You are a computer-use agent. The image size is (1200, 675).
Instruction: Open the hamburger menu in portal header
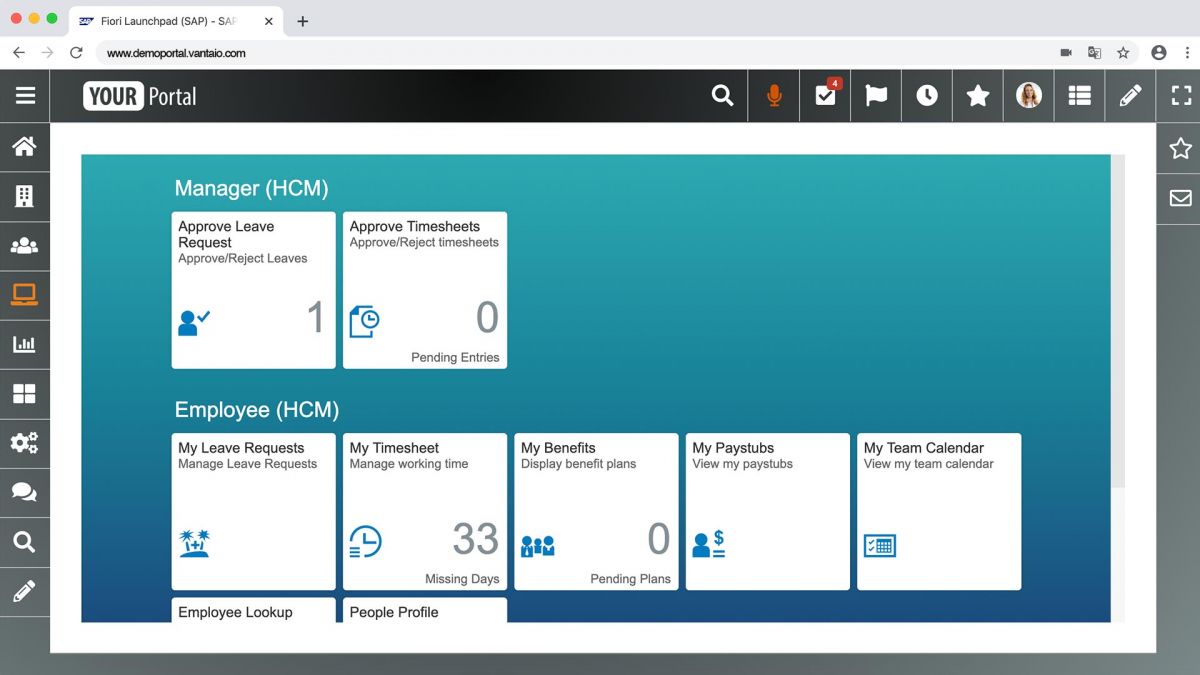click(x=25, y=96)
